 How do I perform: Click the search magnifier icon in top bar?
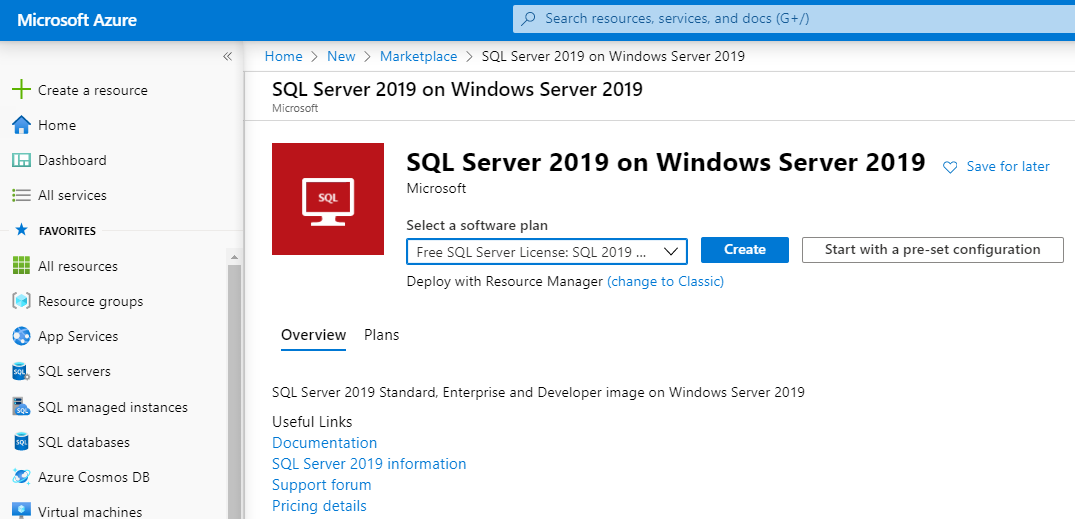[x=528, y=19]
